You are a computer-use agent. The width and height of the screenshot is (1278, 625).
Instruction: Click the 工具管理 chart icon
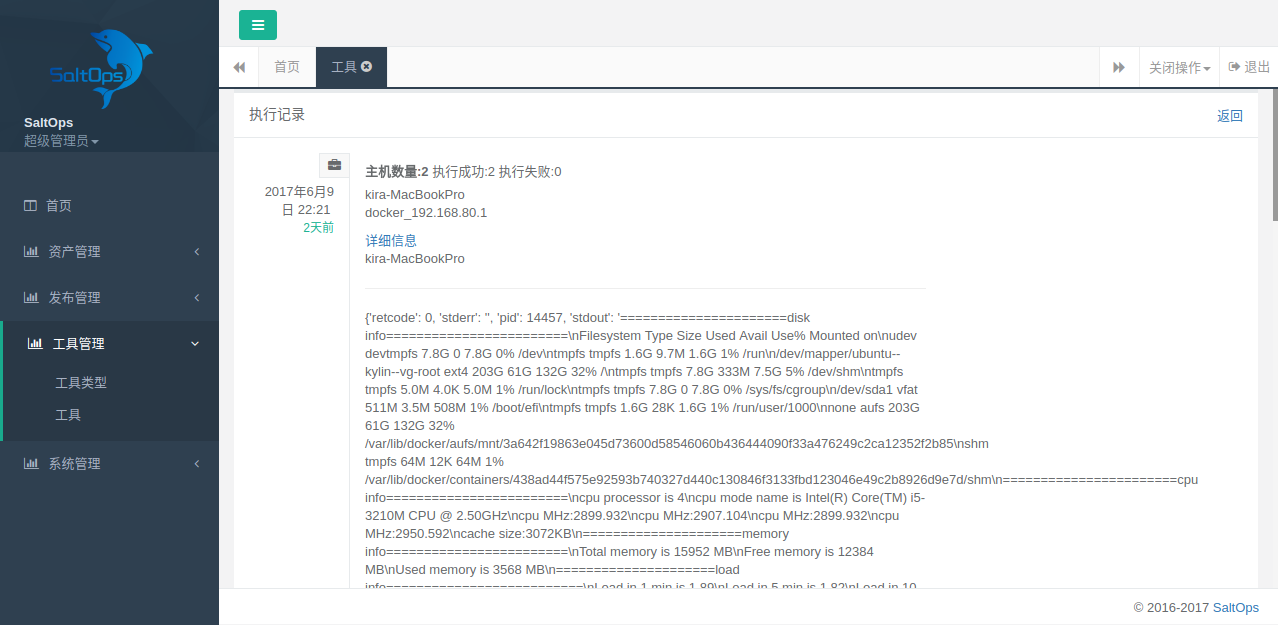point(35,343)
